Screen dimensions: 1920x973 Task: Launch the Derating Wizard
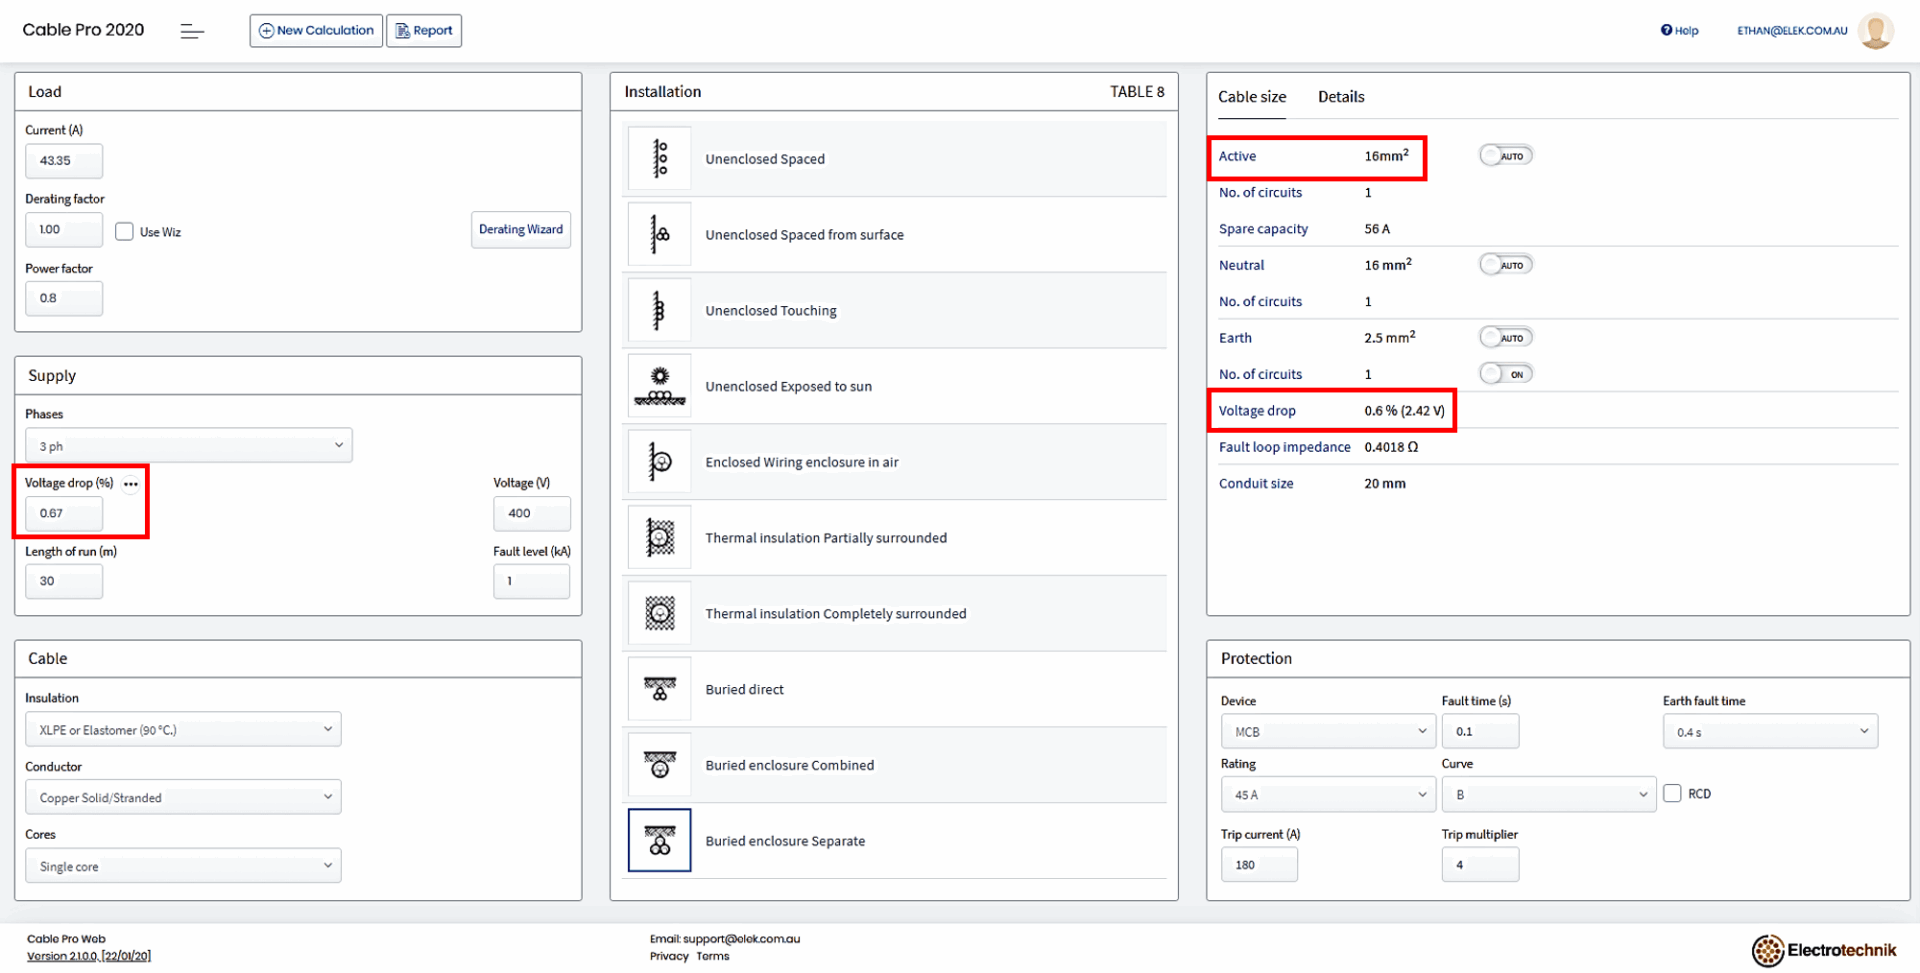[x=520, y=229]
